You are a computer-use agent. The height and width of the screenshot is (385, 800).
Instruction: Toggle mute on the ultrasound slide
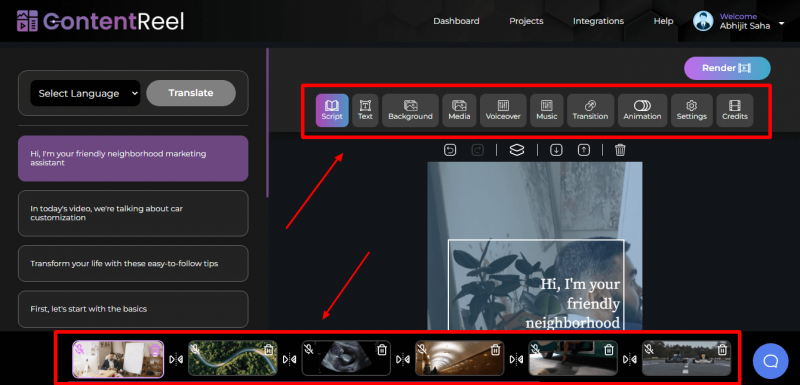tap(308, 349)
